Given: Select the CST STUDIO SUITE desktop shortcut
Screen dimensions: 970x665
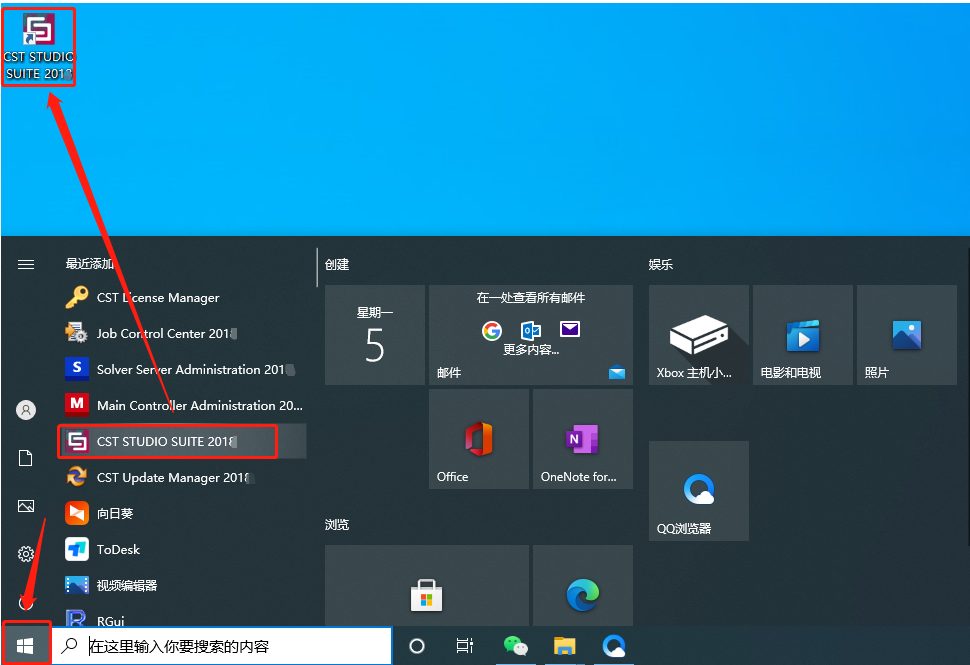Looking at the screenshot, I should click(x=38, y=47).
